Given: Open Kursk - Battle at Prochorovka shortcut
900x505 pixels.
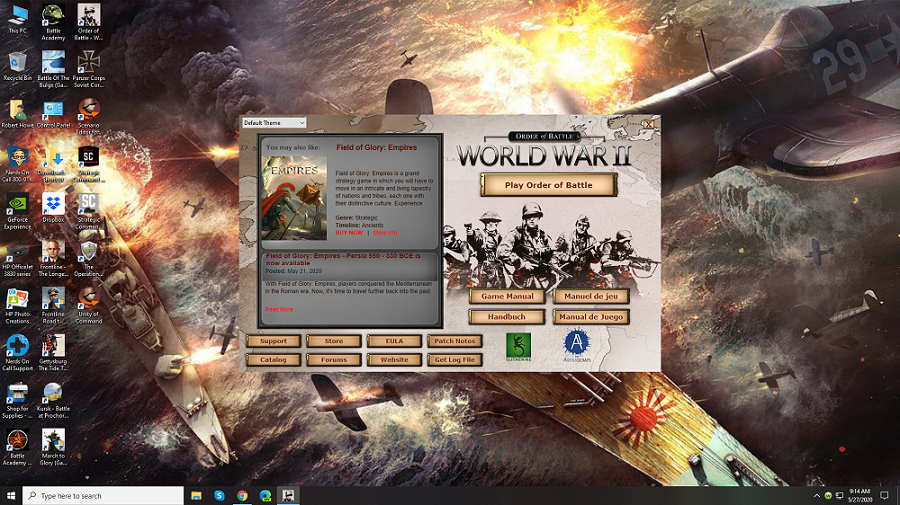Looking at the screenshot, I should click(53, 401).
